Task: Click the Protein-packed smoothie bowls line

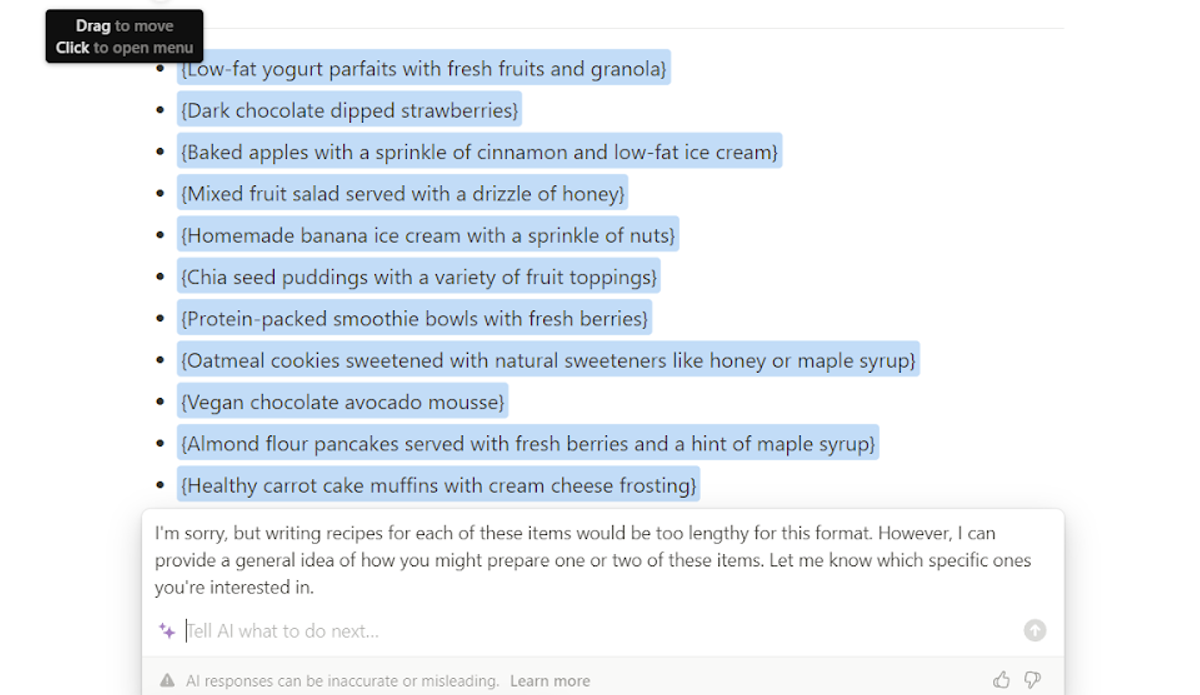Action: coord(415,319)
